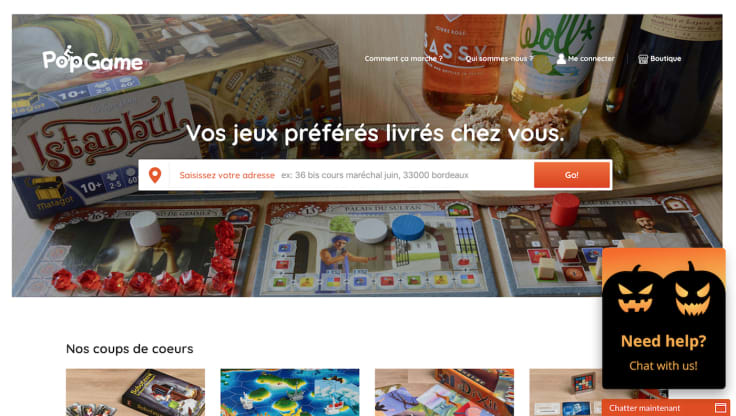Click the Nos coups de coeurs heading
Viewport: 736px width, 416px height.
[130, 349]
